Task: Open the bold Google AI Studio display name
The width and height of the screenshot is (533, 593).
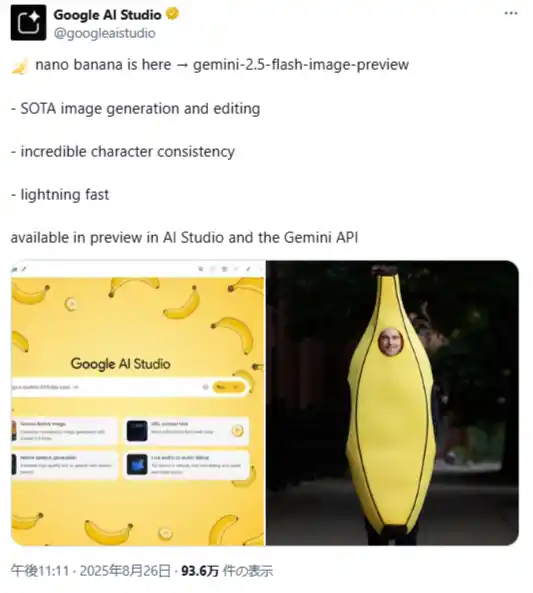Action: (x=107, y=15)
